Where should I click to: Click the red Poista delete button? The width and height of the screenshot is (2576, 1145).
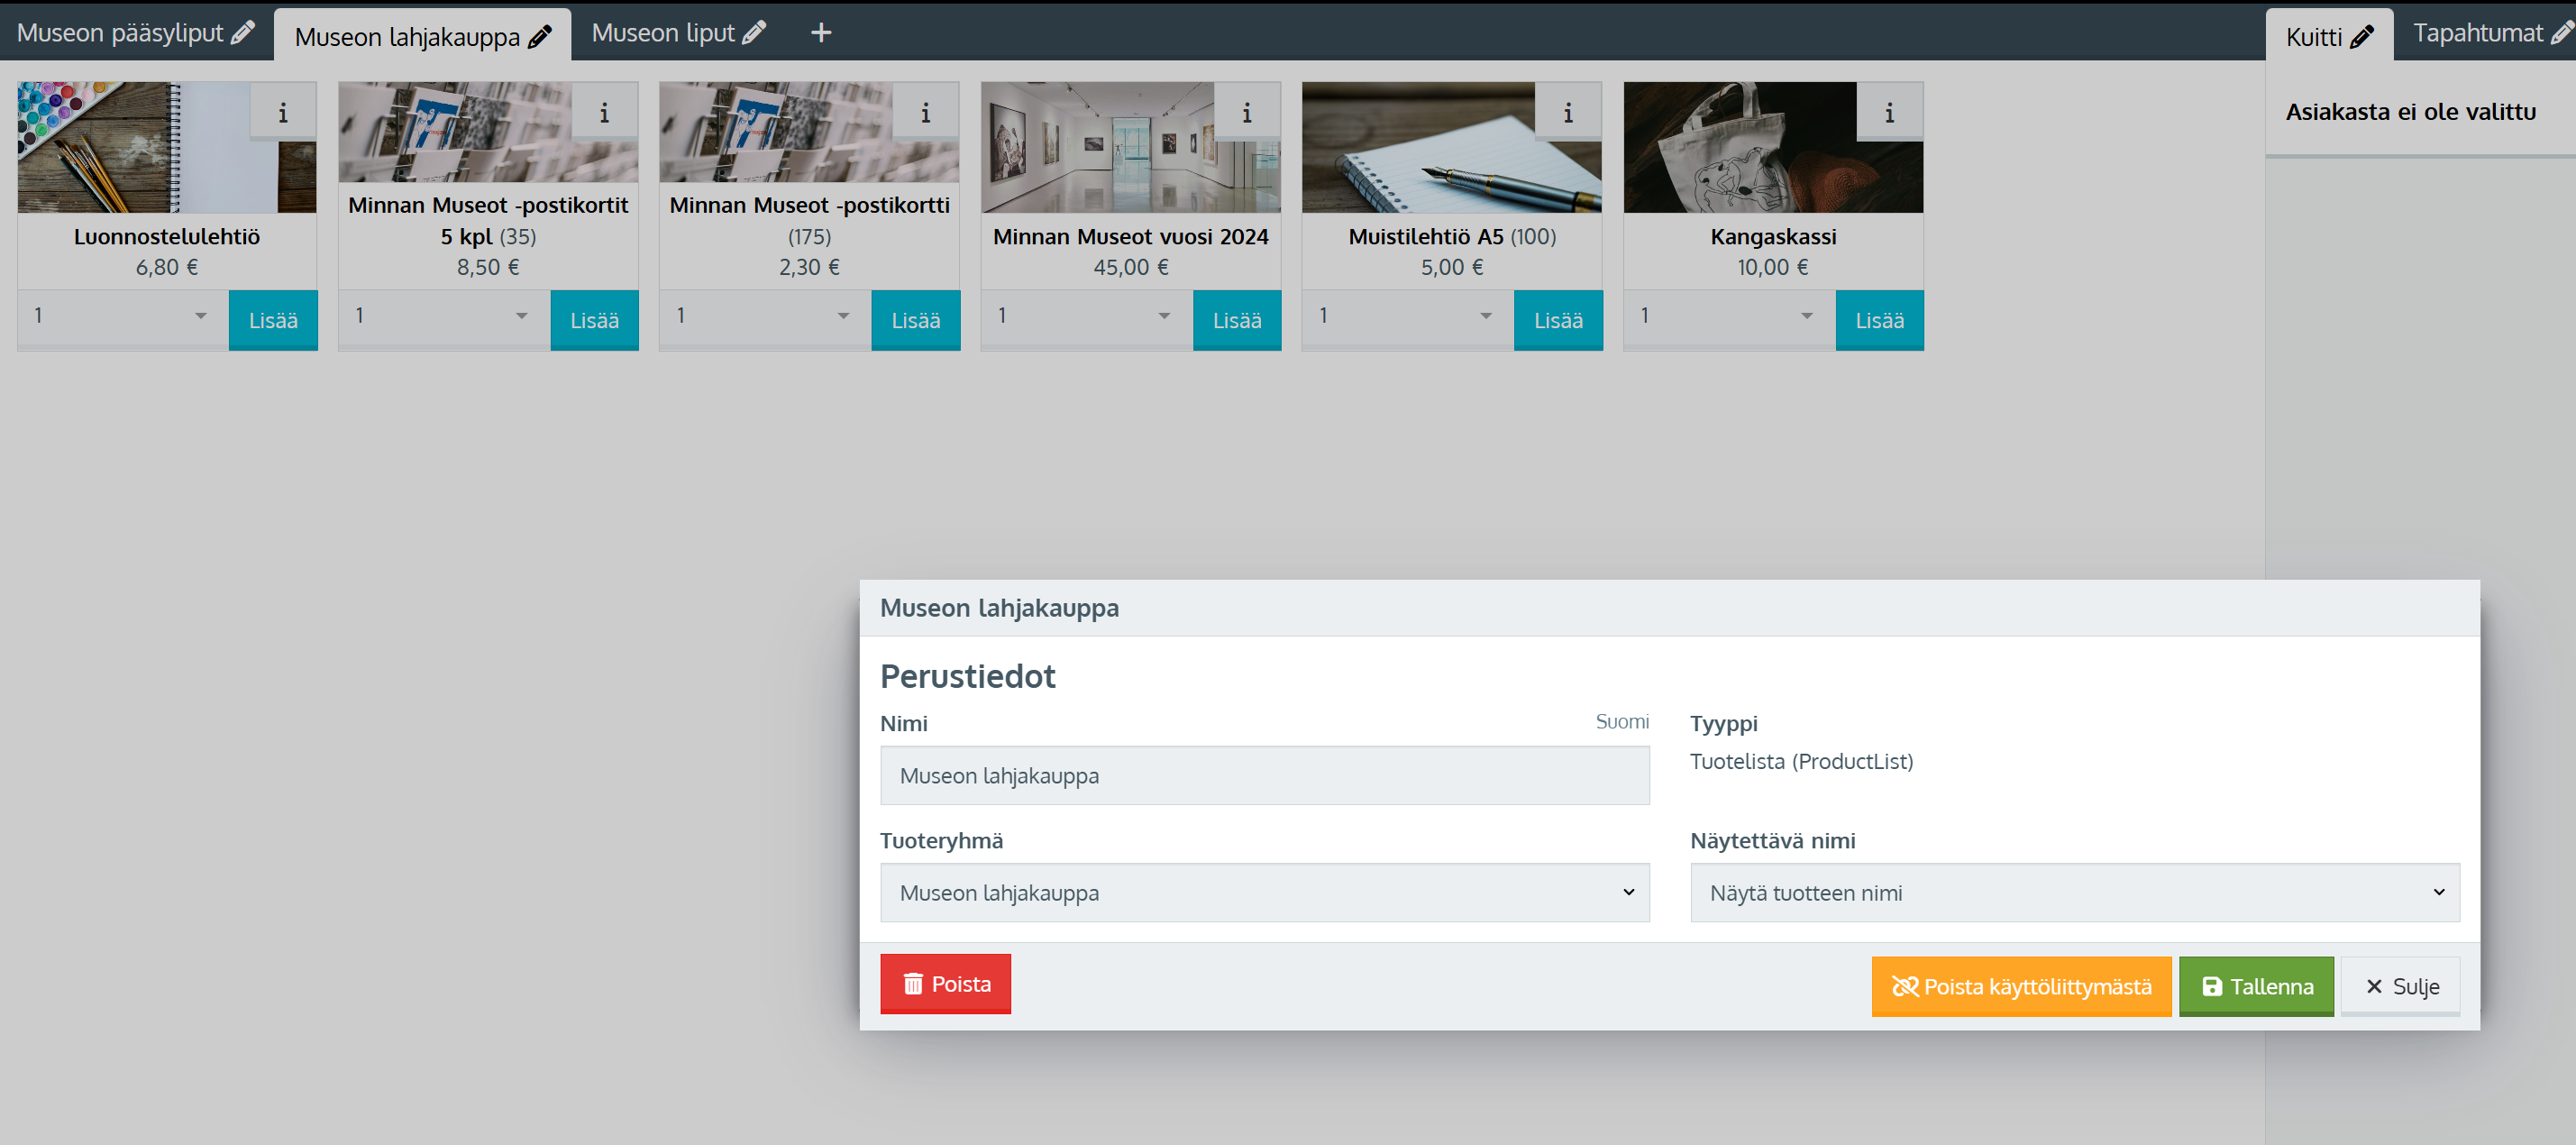[x=945, y=984]
